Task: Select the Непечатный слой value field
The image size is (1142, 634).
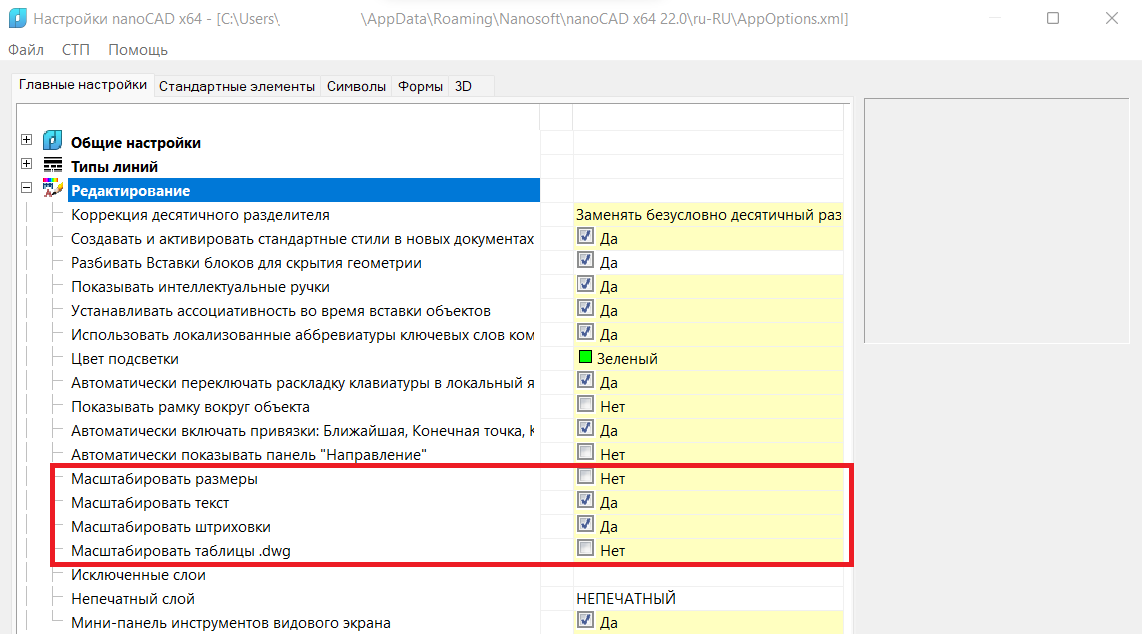Action: 707,599
